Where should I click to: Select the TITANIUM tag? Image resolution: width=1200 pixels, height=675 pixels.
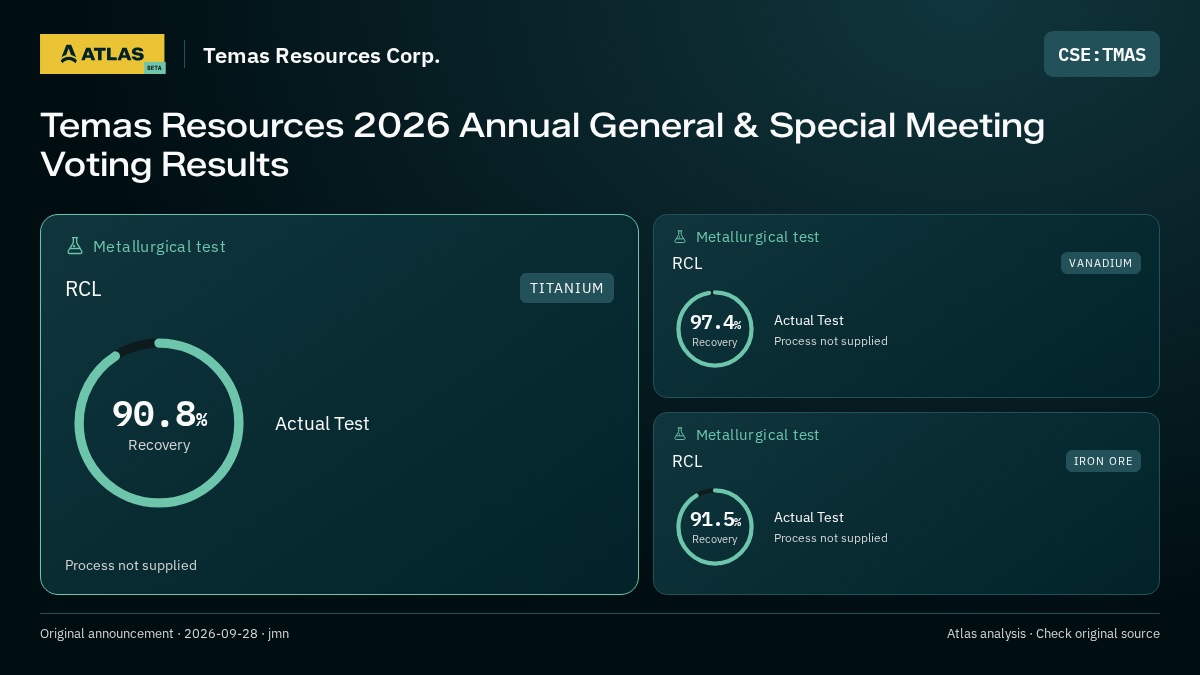click(x=567, y=288)
